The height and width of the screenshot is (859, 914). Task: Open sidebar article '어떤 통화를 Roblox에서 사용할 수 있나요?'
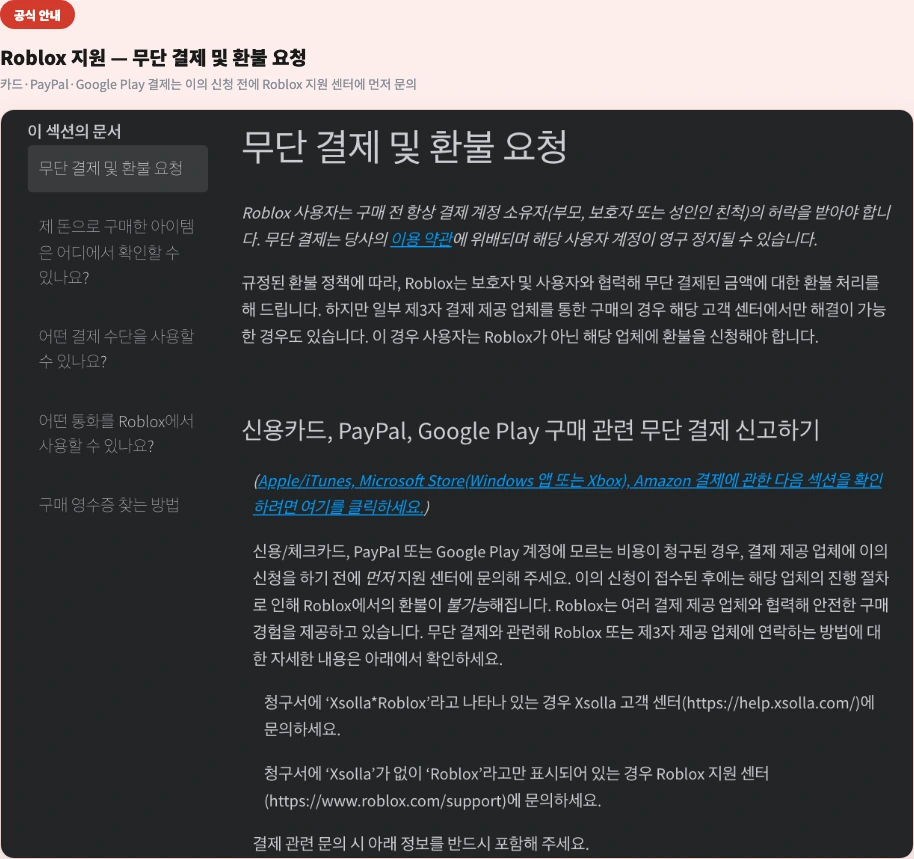click(118, 433)
